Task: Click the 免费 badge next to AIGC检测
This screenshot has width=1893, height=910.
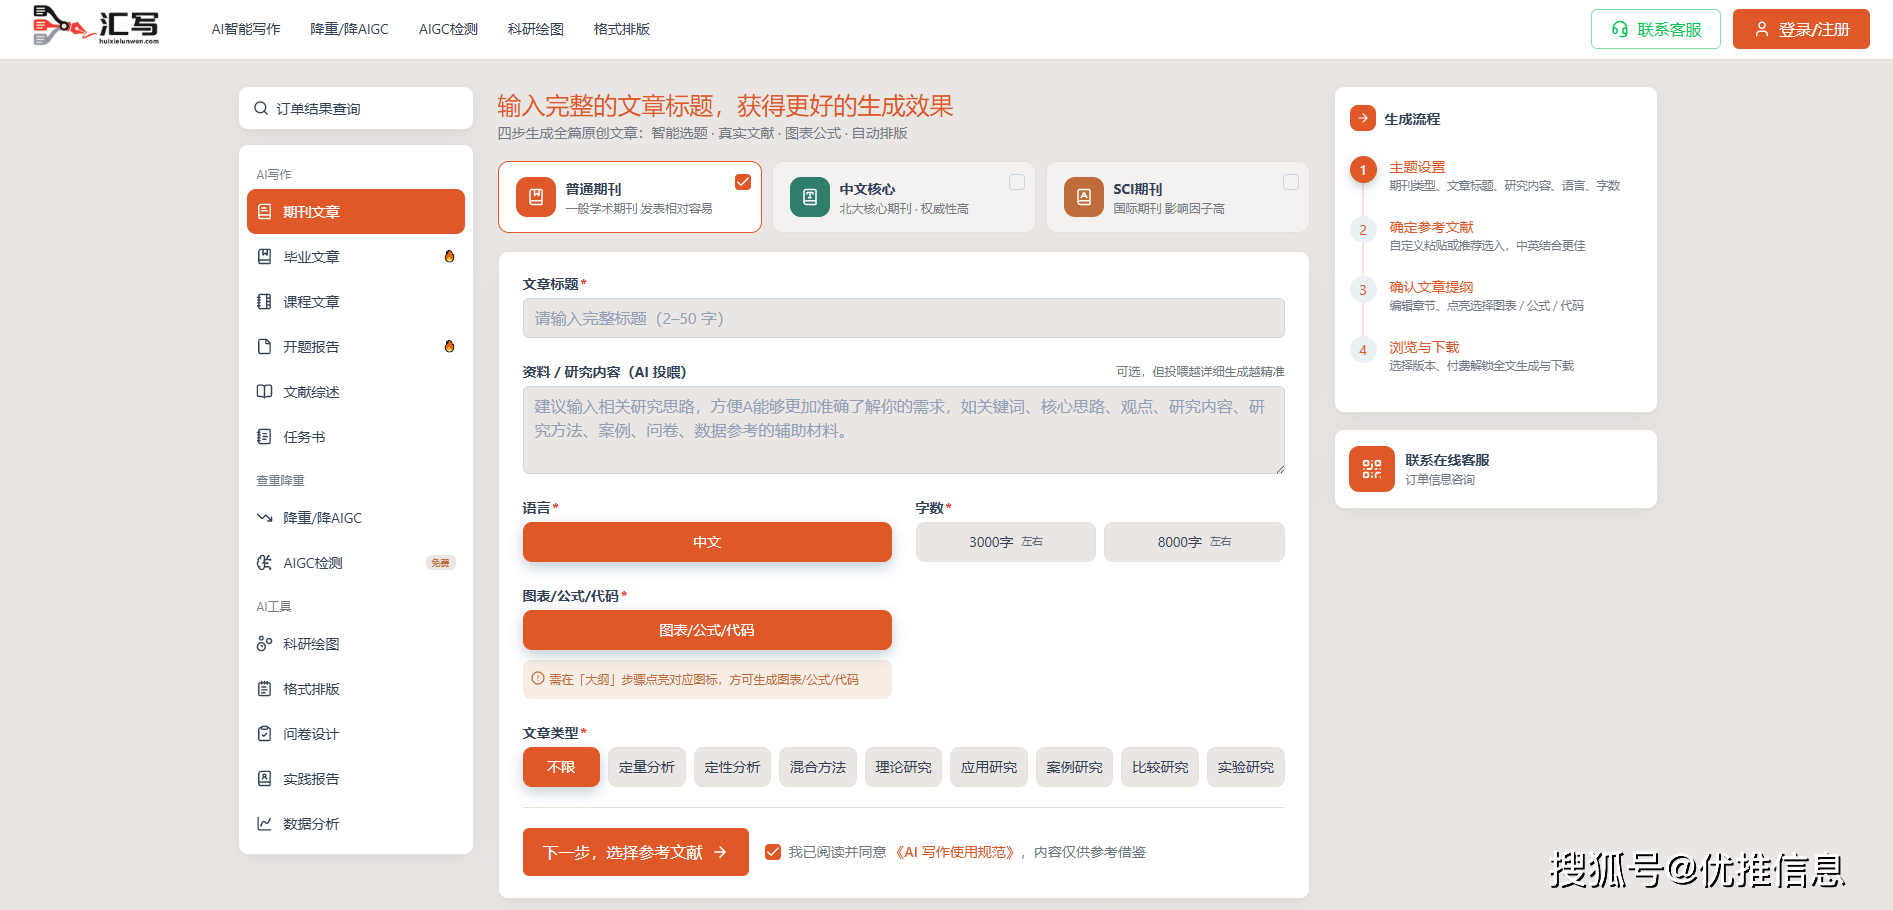Action: point(440,563)
